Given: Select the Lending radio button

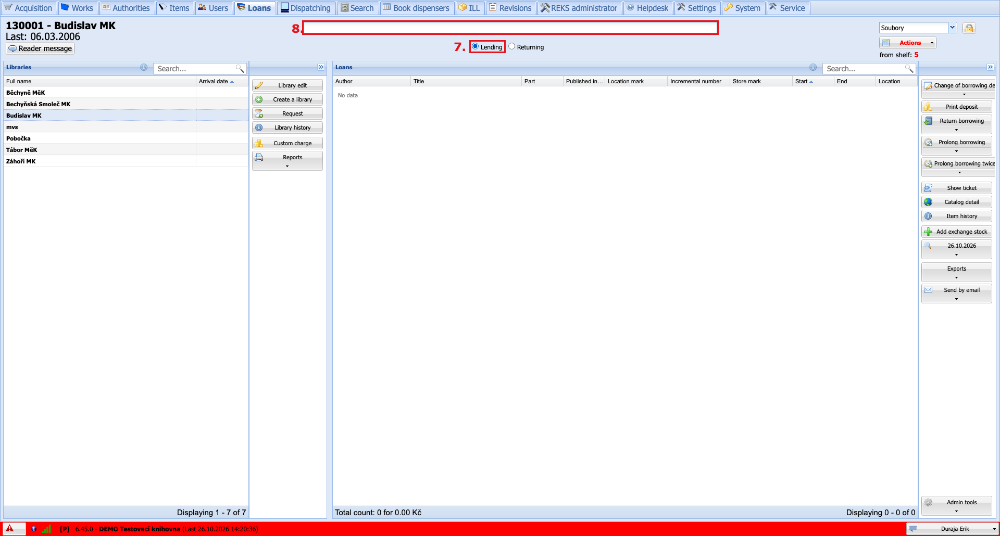Looking at the screenshot, I should 475,47.
